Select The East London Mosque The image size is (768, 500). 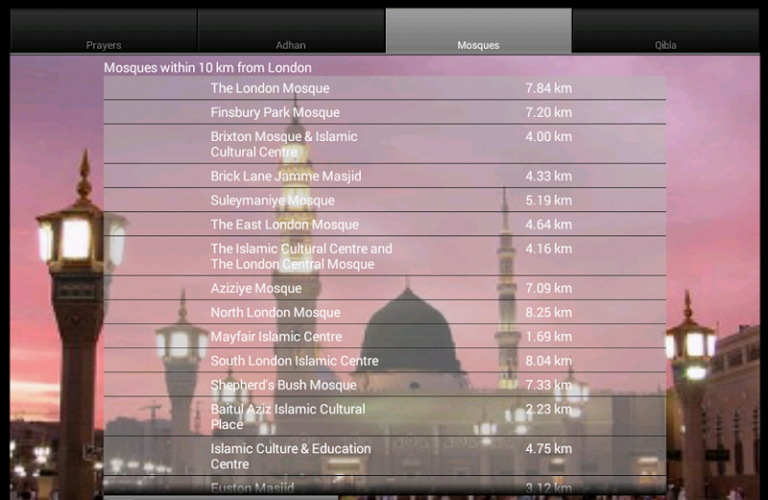[384, 224]
